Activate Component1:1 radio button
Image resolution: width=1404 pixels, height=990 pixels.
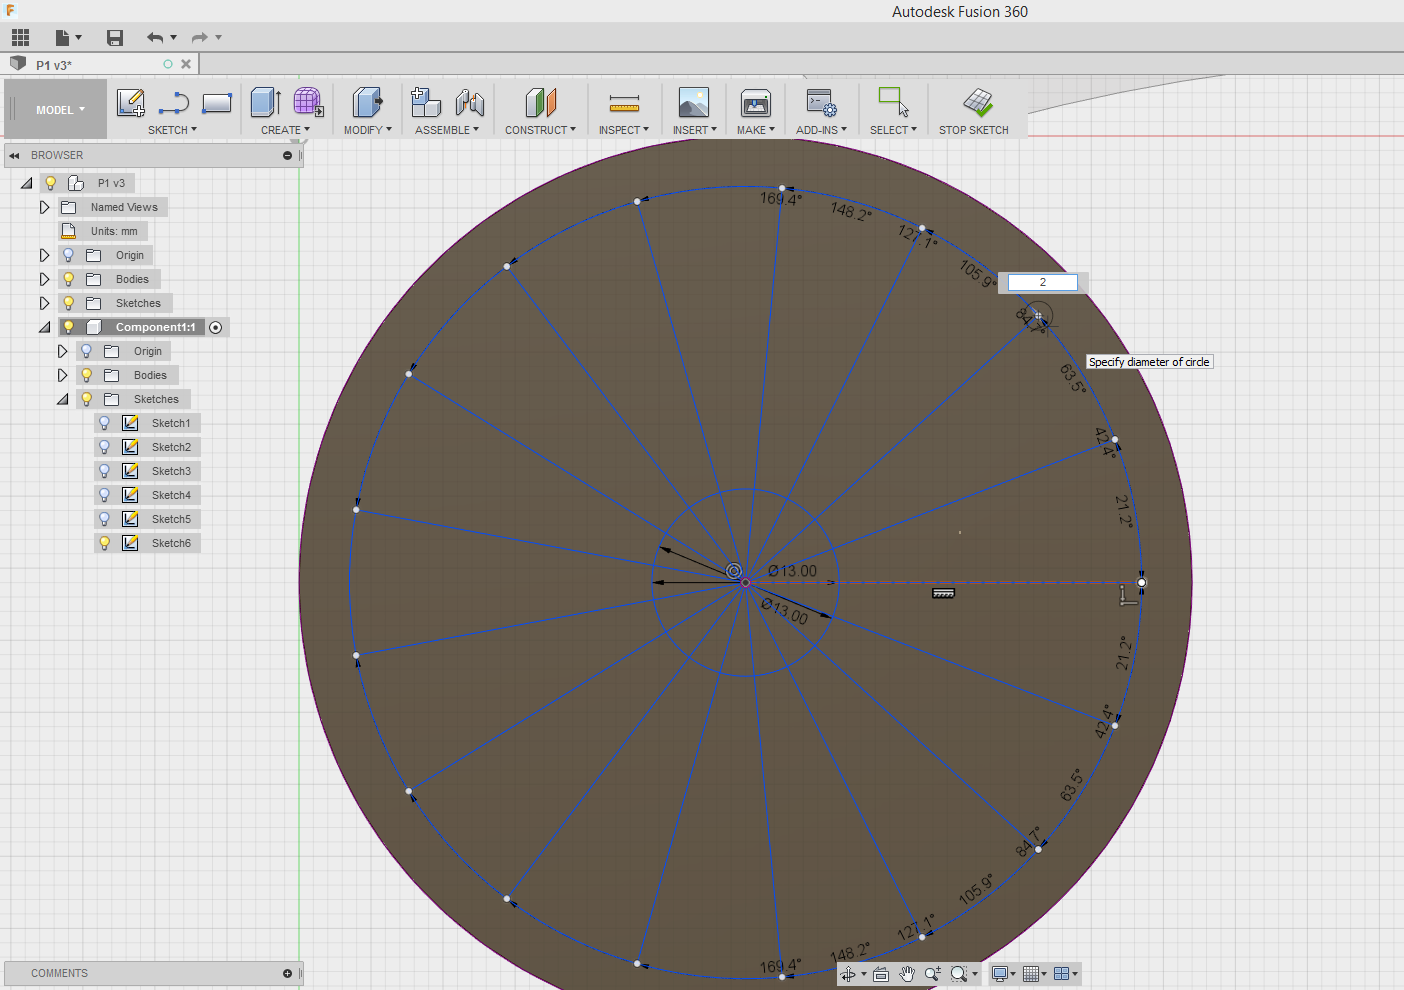(216, 328)
